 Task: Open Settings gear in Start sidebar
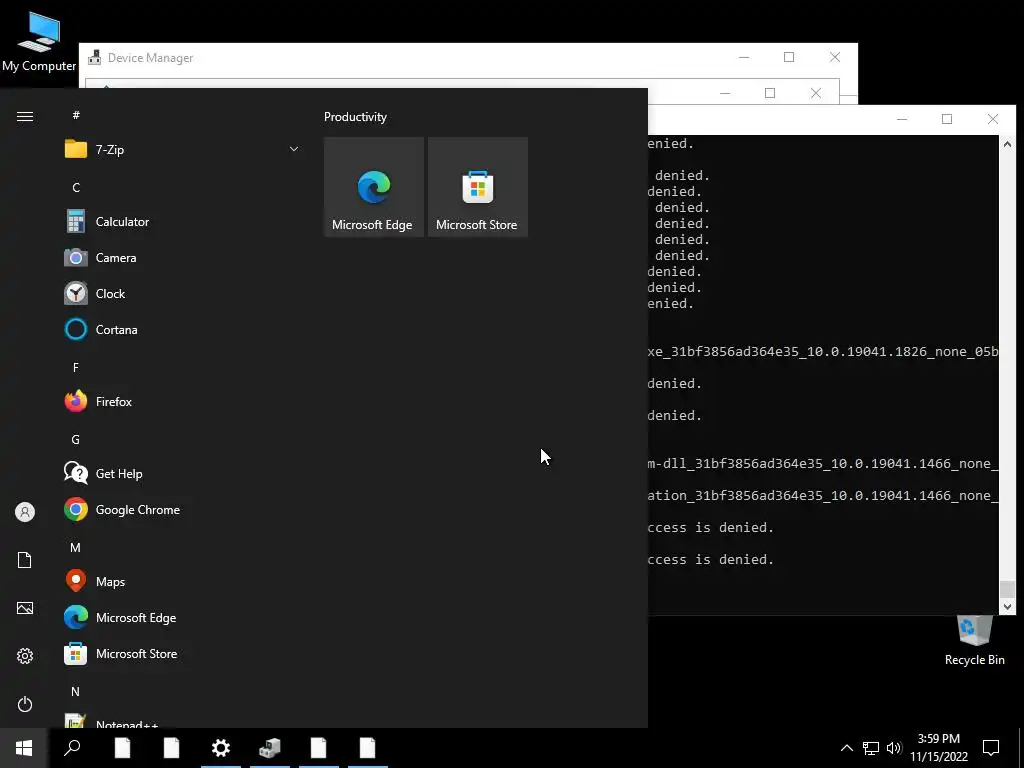25,656
